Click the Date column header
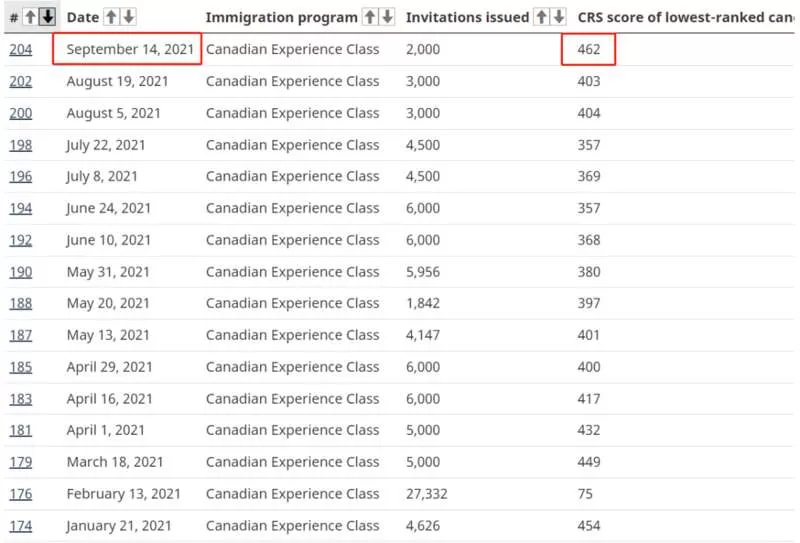 (83, 17)
